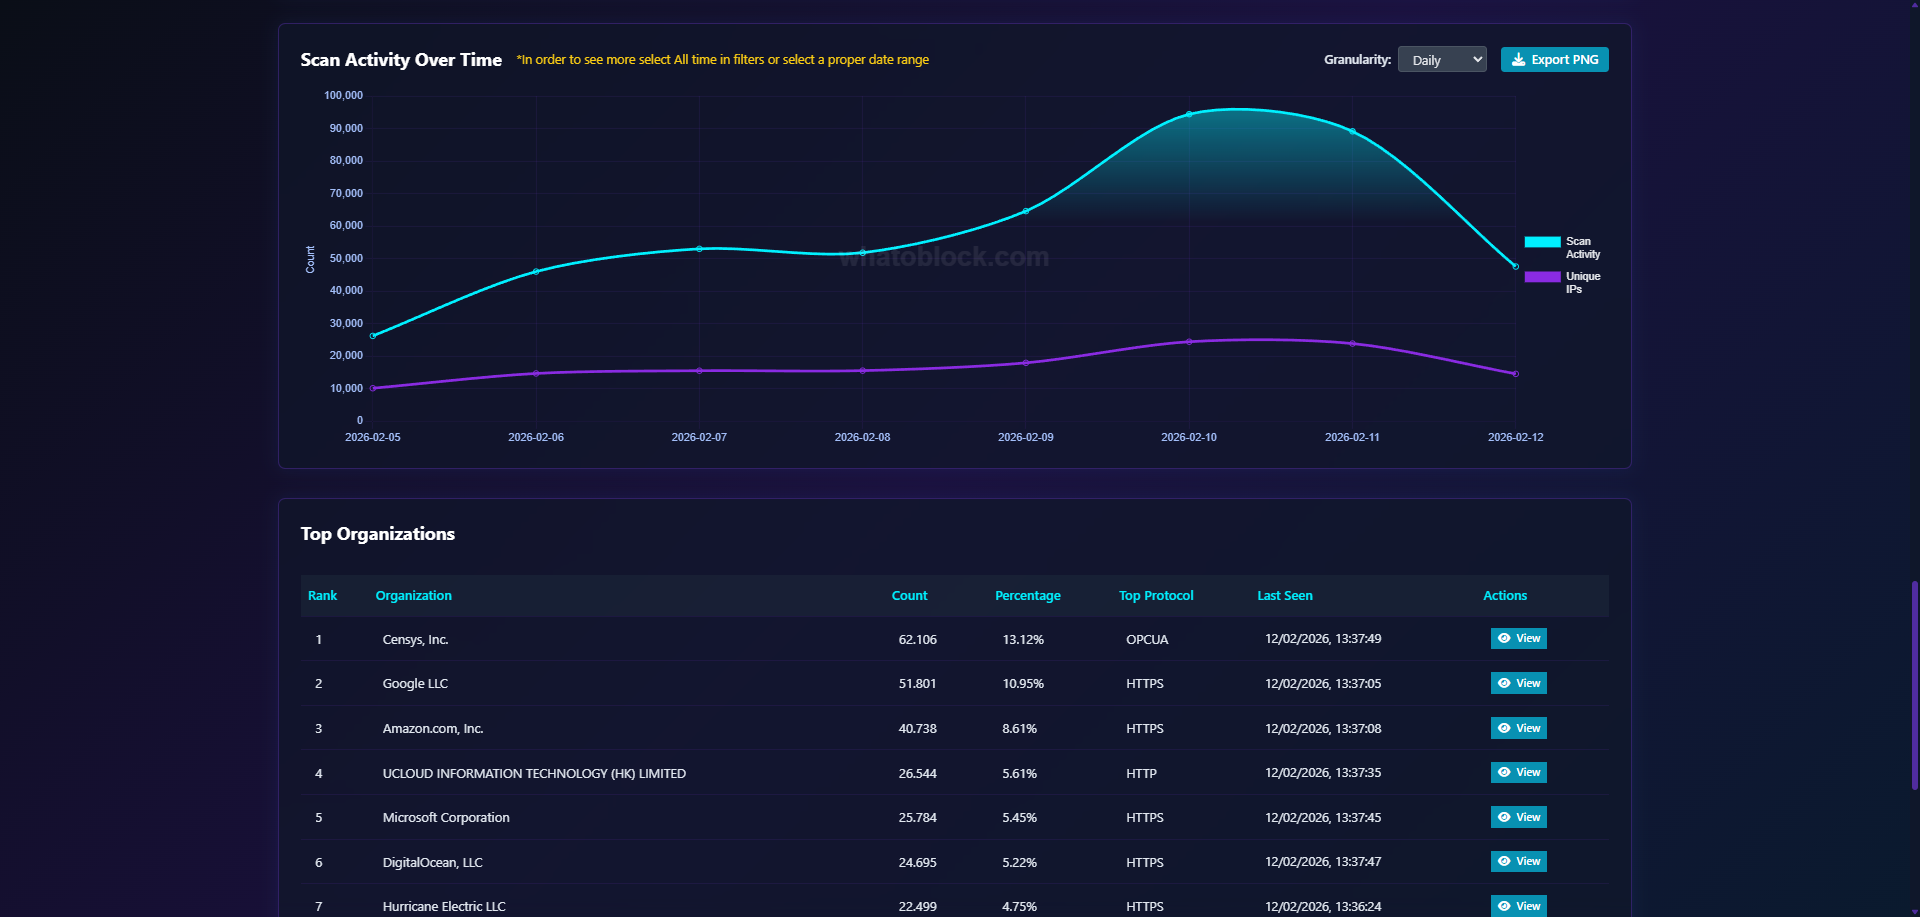Sort table by Top Protocol column header
1920x917 pixels.
click(x=1156, y=596)
